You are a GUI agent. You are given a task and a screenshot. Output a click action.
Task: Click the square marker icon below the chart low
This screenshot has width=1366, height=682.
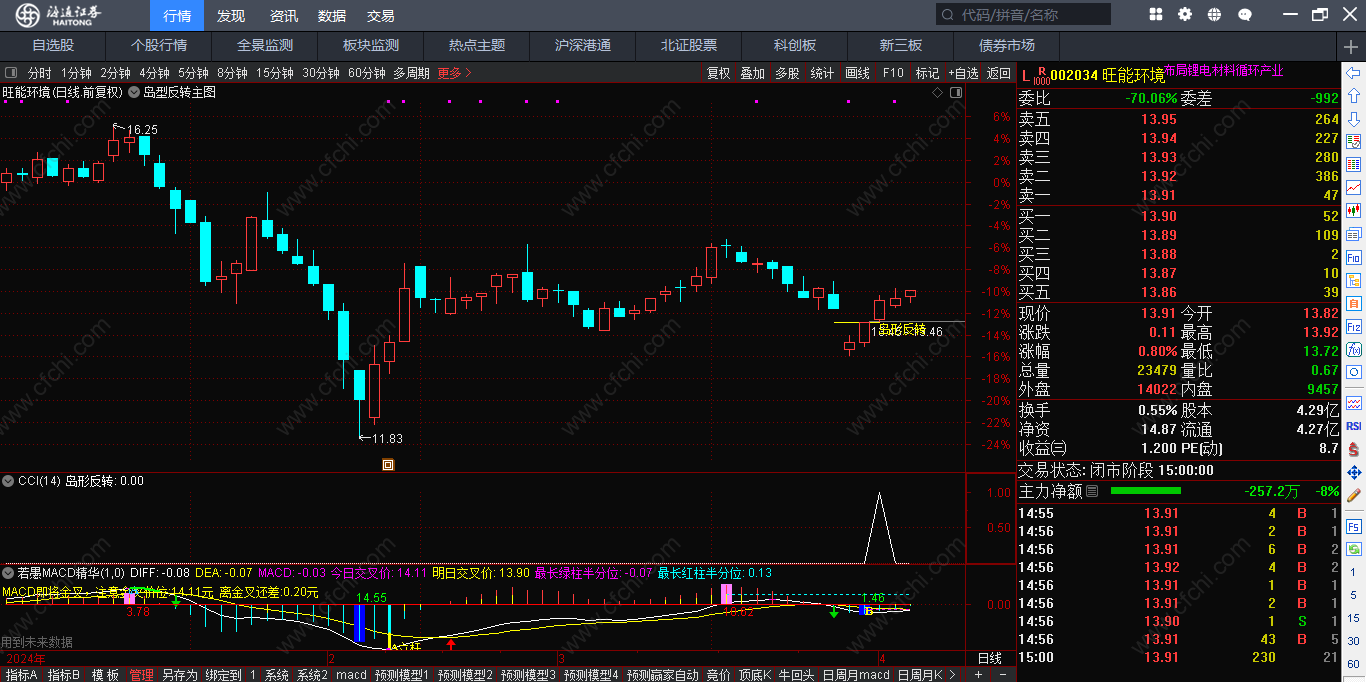pos(388,464)
